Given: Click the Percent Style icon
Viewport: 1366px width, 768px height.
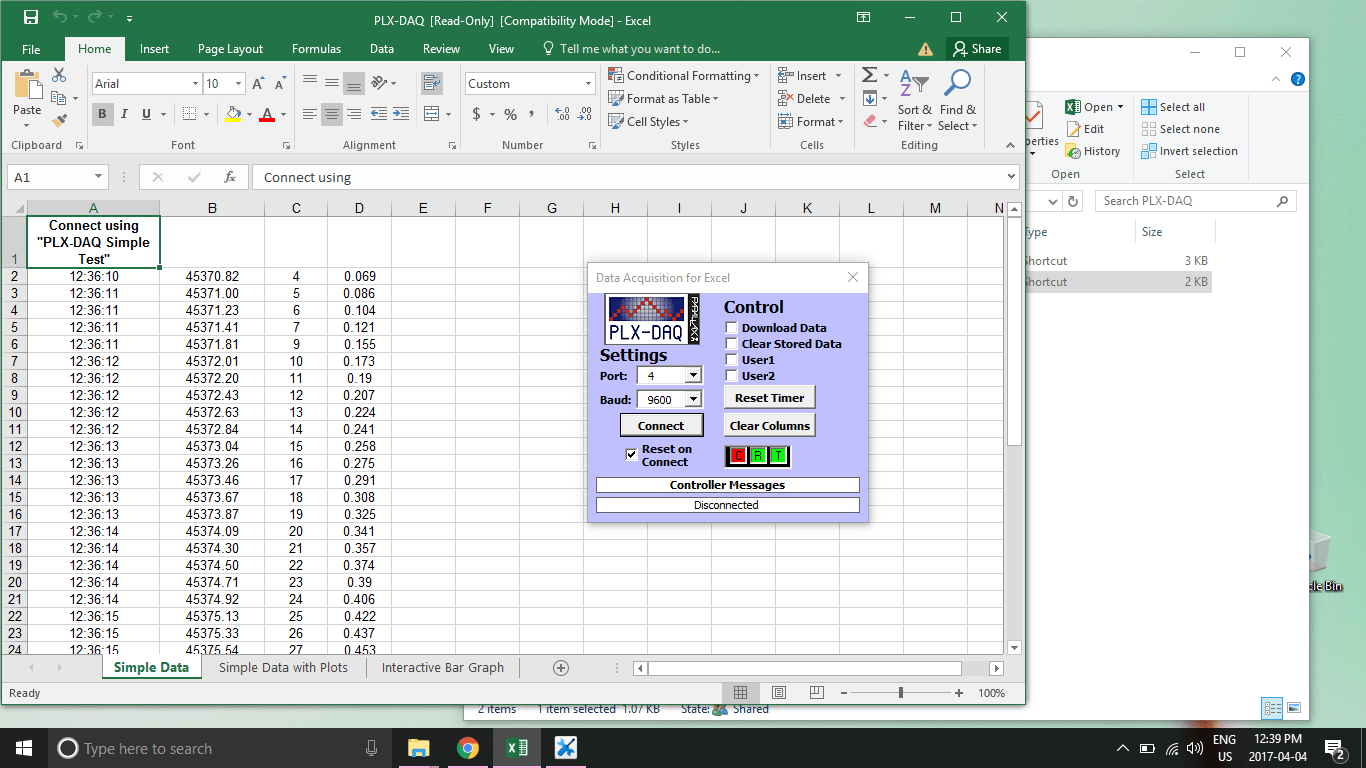Looking at the screenshot, I should click(x=510, y=114).
